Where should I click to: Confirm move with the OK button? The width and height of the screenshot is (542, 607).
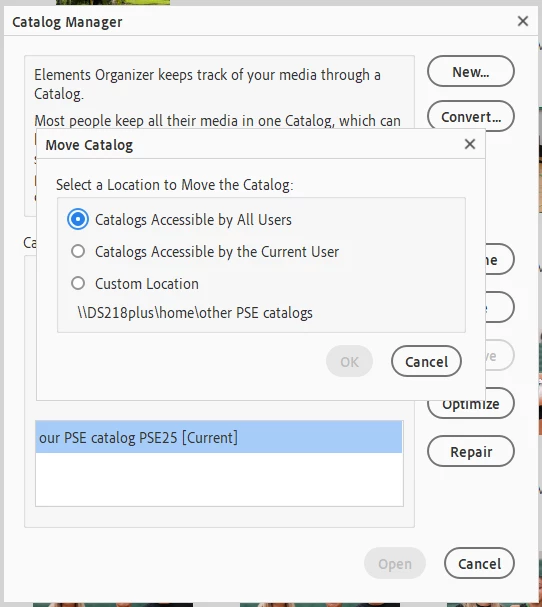click(x=349, y=362)
